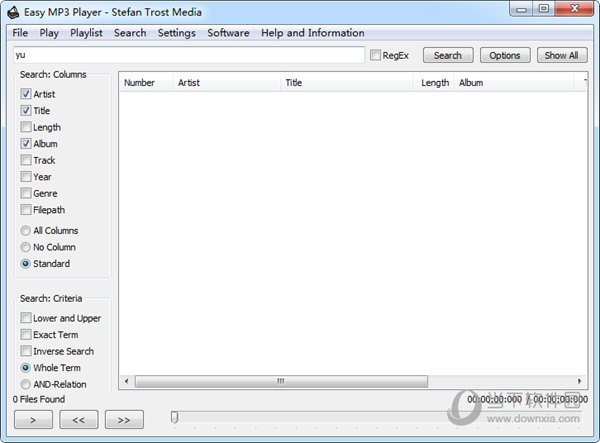Screen dimensions: 600x443
Task: Open the Settings menu
Action: pos(176,33)
